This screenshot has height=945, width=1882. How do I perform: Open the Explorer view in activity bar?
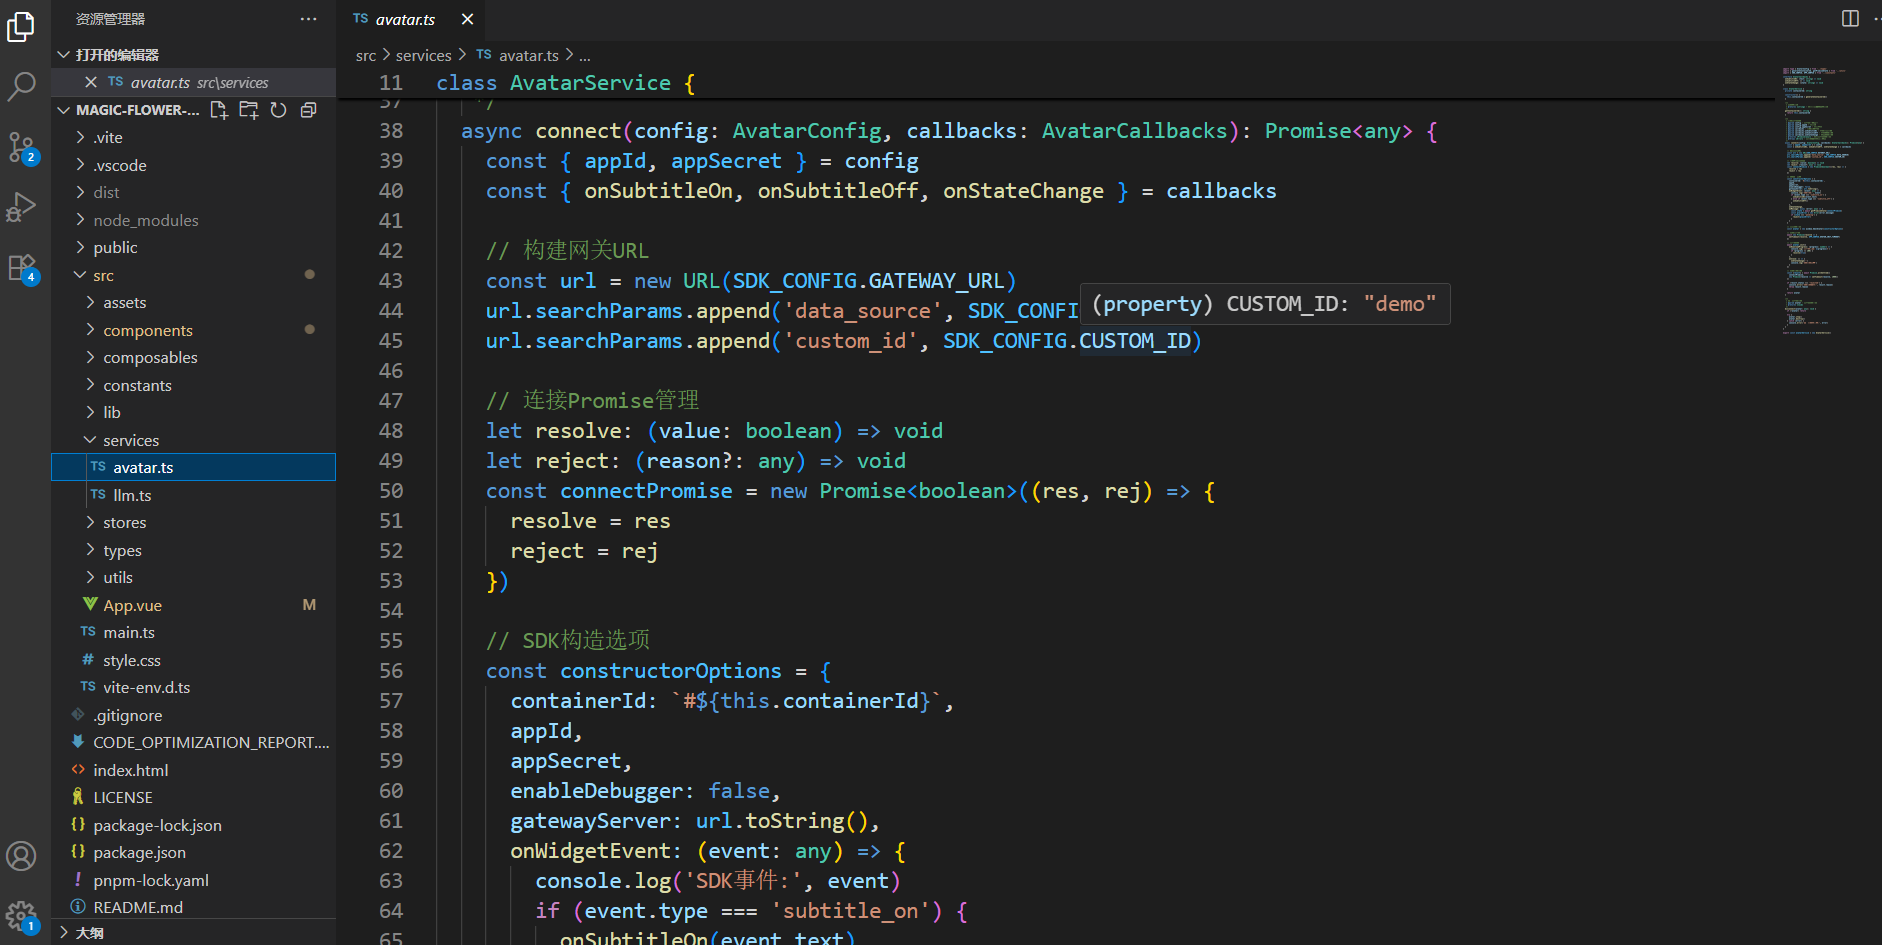tap(21, 27)
